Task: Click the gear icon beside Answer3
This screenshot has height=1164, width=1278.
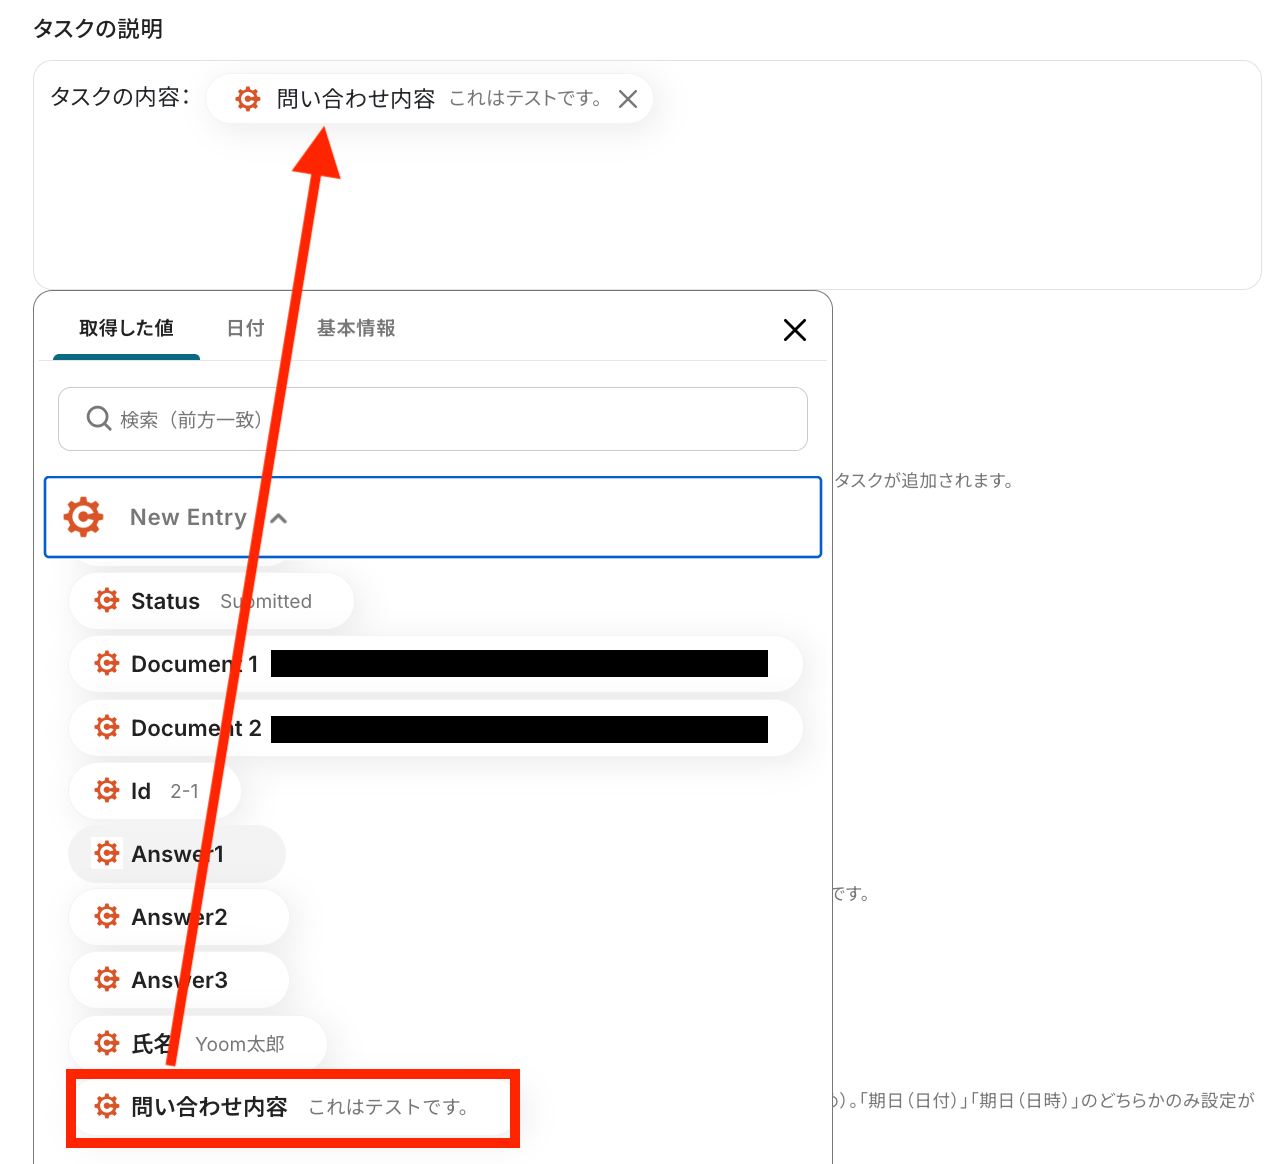Action: tap(107, 979)
